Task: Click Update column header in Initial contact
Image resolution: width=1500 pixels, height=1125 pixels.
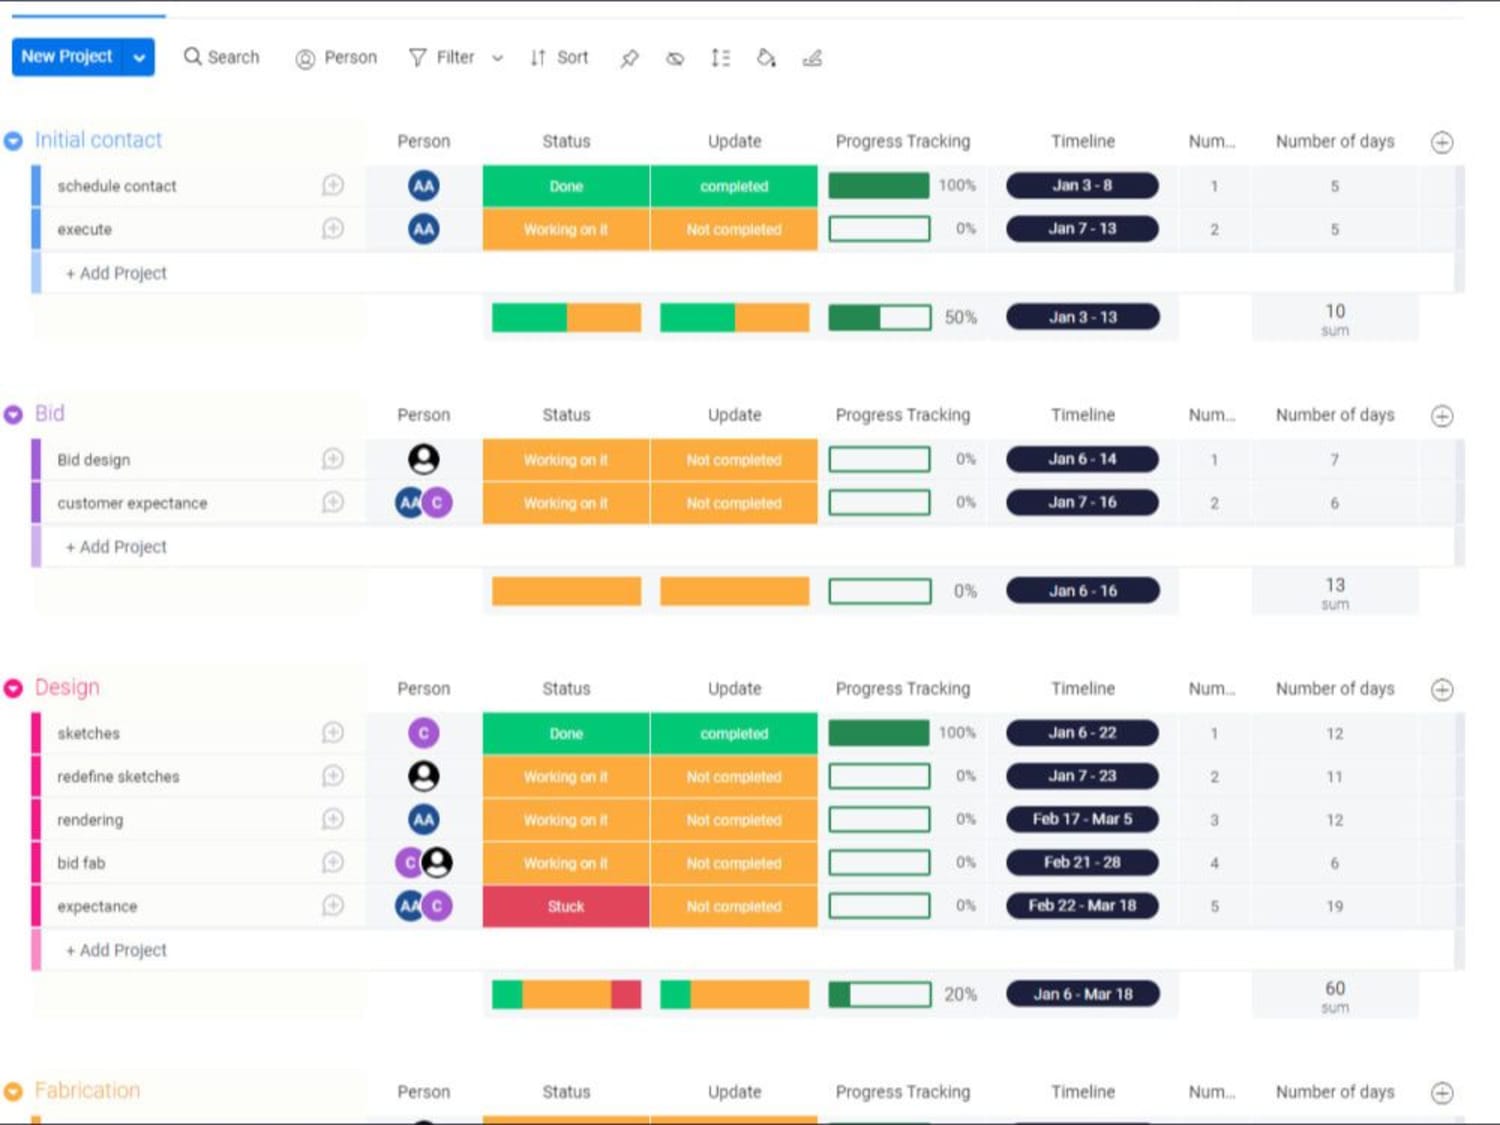Action: pos(734,141)
